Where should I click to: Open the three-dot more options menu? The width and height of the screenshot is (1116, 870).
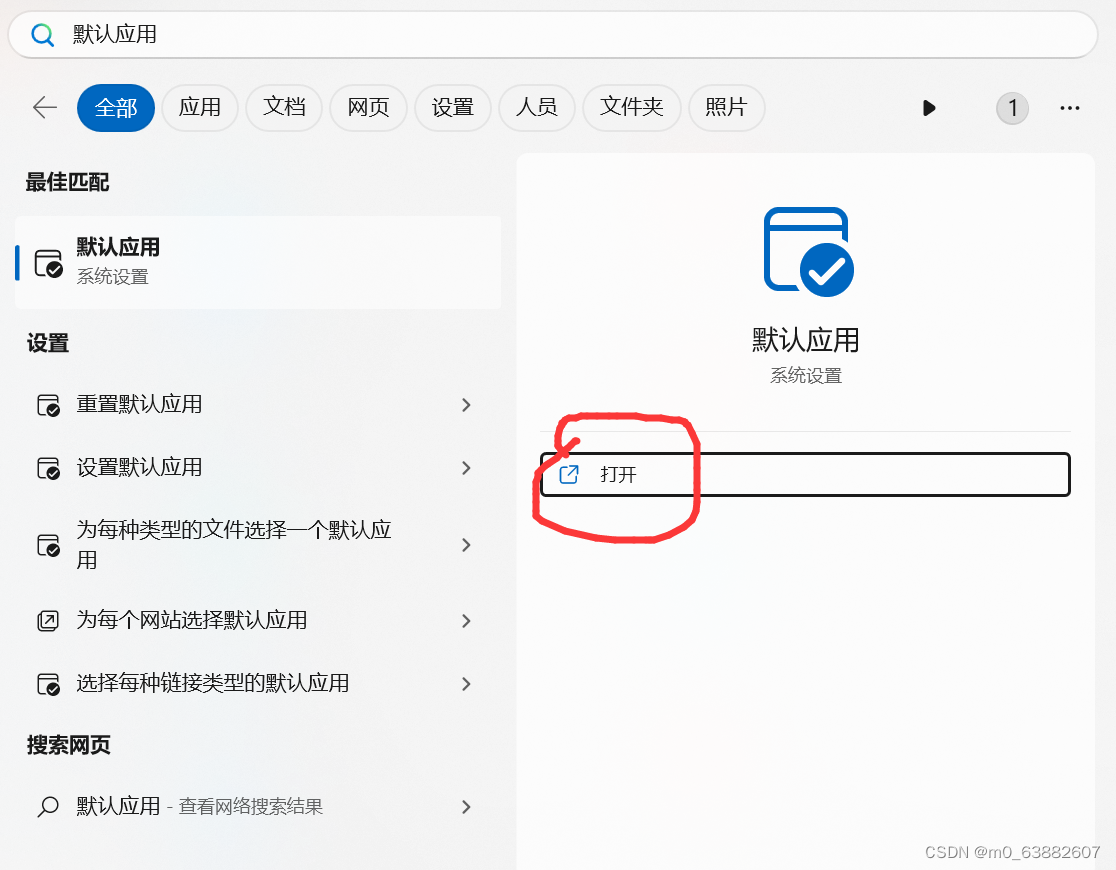coord(1069,108)
